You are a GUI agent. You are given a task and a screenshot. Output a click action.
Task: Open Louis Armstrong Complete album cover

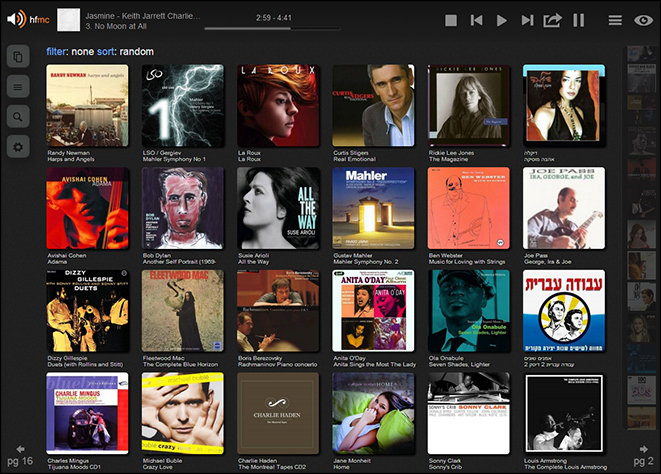(564, 413)
